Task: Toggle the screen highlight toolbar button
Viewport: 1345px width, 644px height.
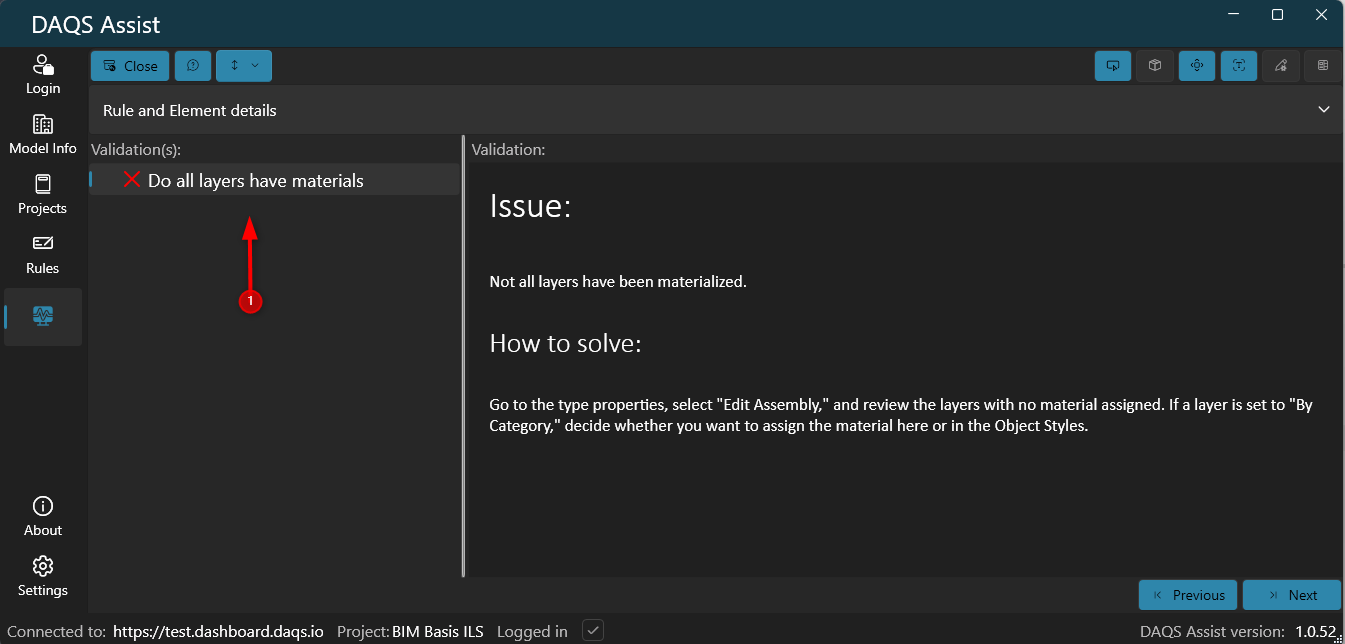Action: pyautogui.click(x=1113, y=65)
